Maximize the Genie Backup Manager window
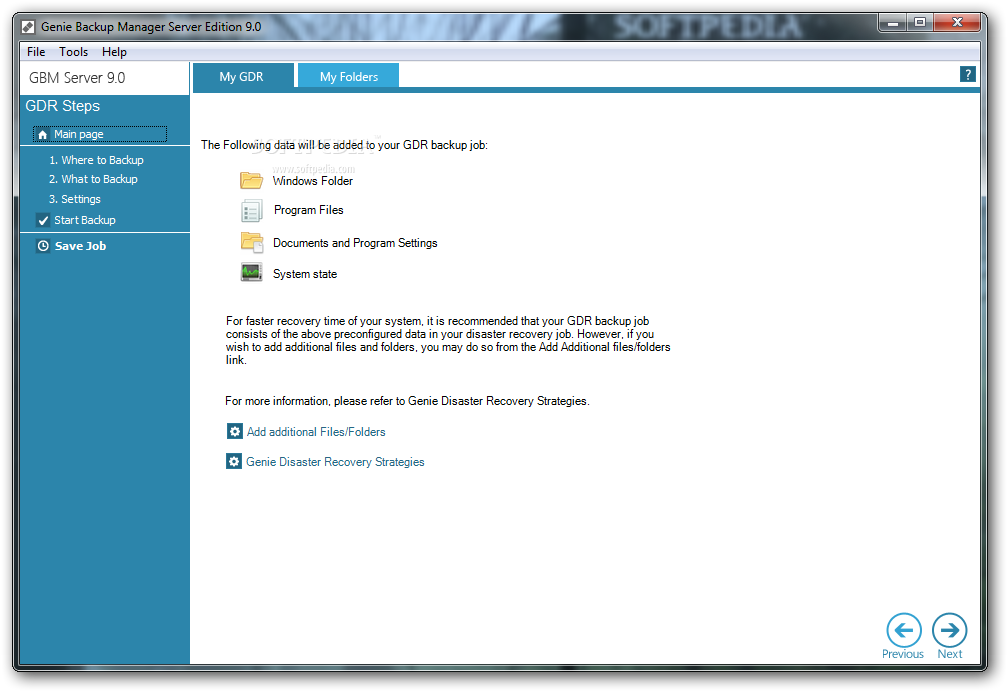 [920, 23]
